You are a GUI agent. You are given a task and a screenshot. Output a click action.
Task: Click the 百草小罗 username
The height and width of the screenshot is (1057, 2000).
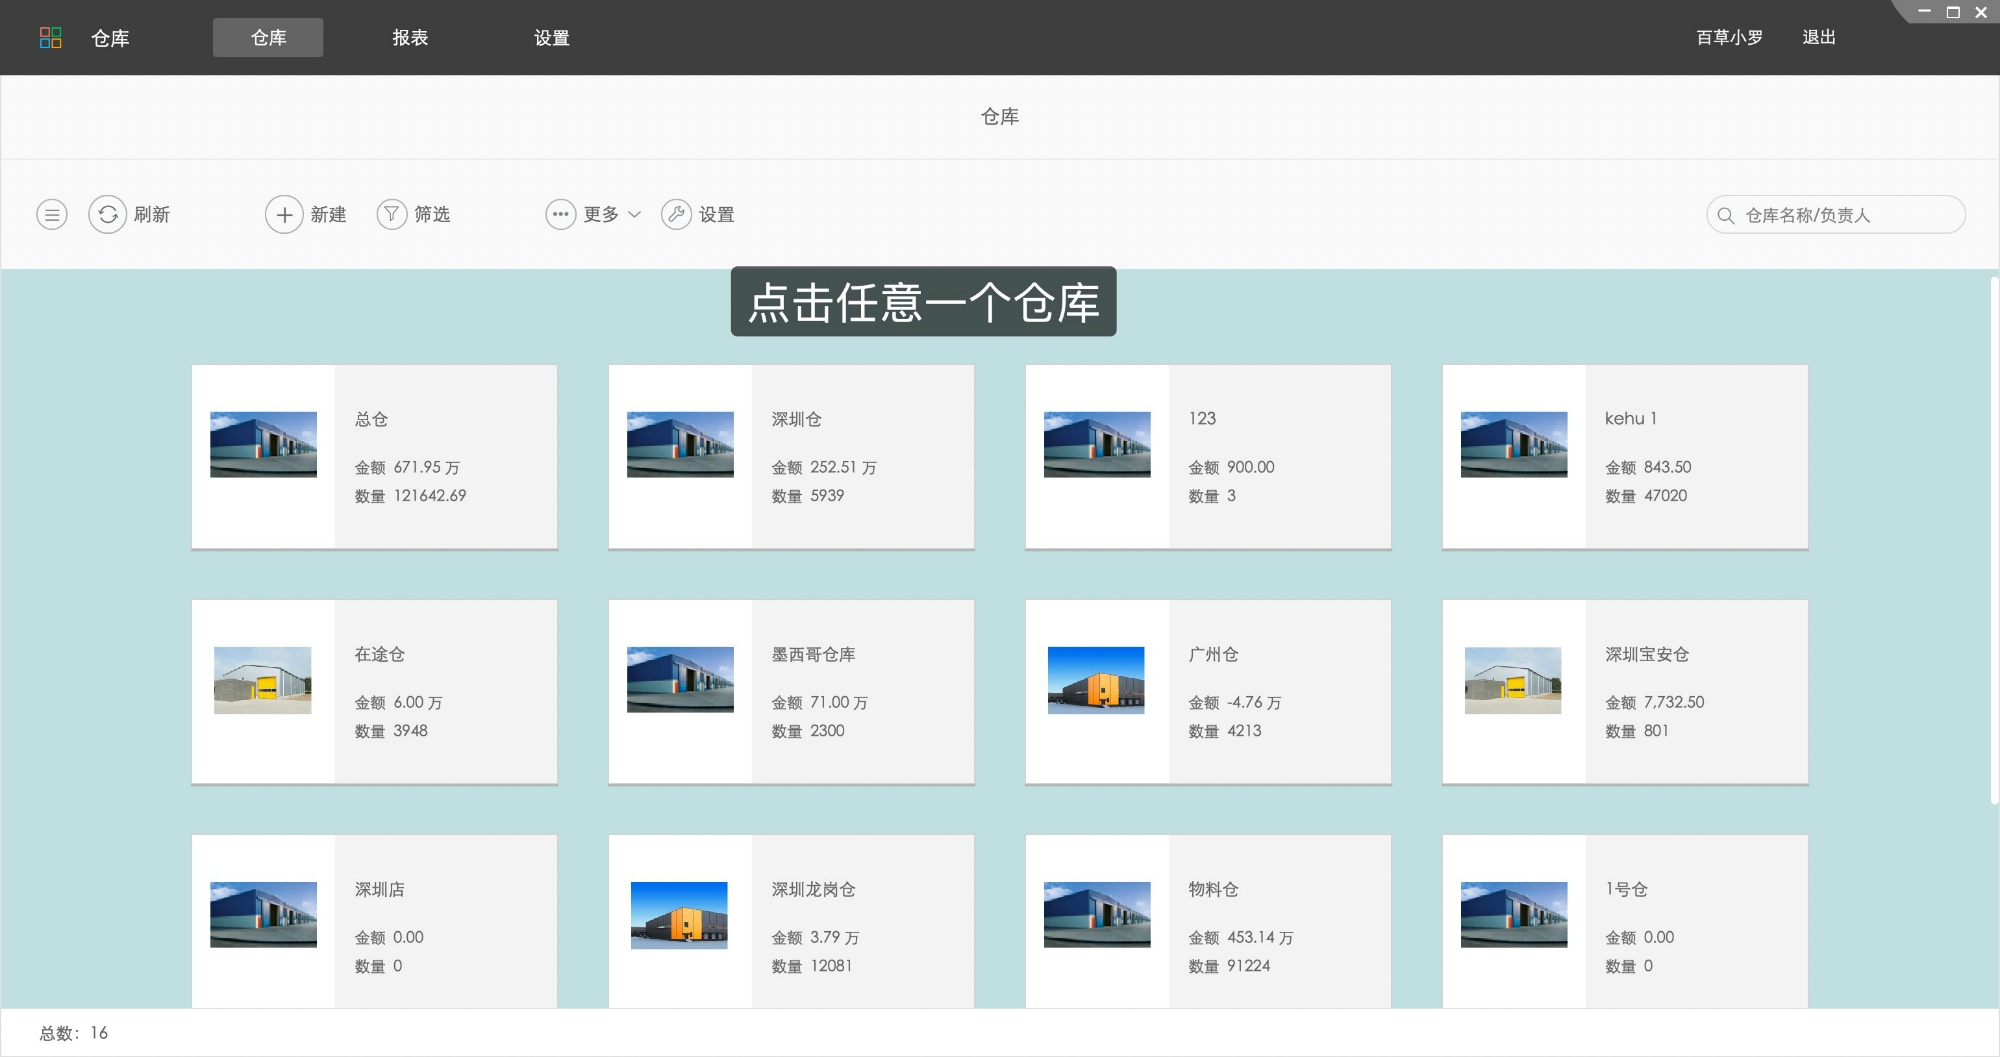tap(1730, 37)
